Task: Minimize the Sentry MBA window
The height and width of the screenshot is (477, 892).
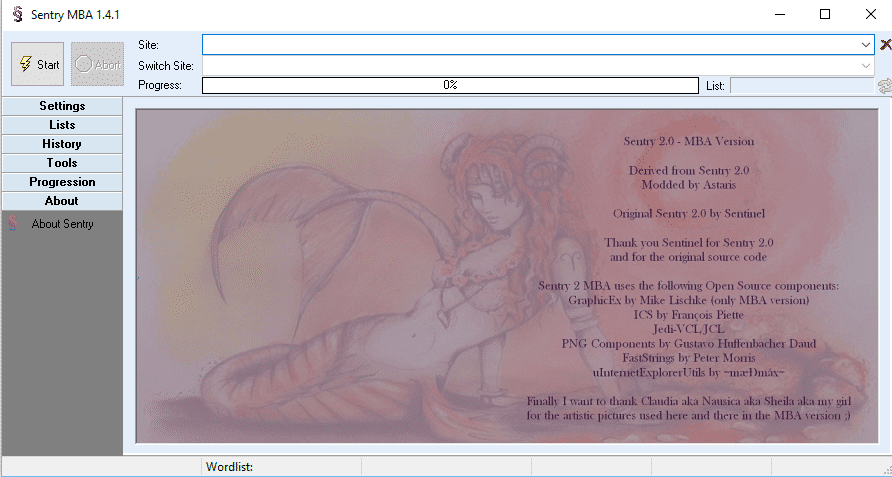Action: [780, 14]
